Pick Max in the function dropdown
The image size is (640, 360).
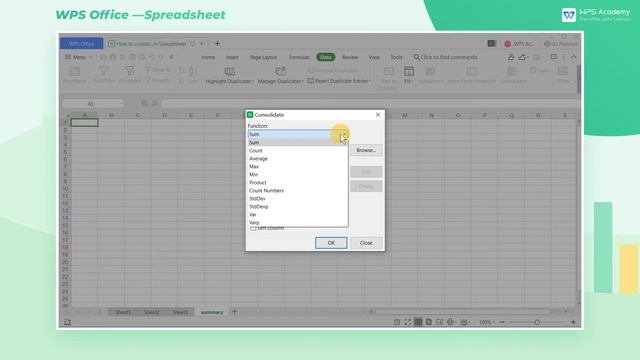298,167
